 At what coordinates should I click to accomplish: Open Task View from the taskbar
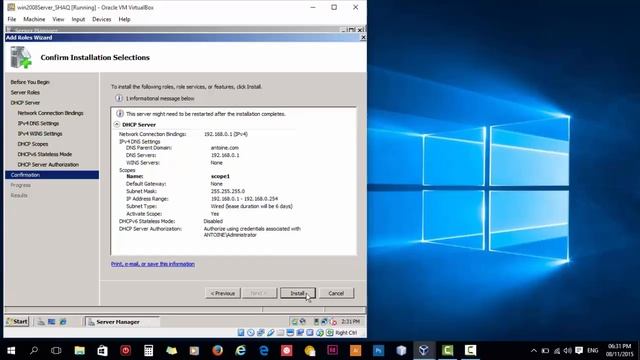[x=56, y=350]
